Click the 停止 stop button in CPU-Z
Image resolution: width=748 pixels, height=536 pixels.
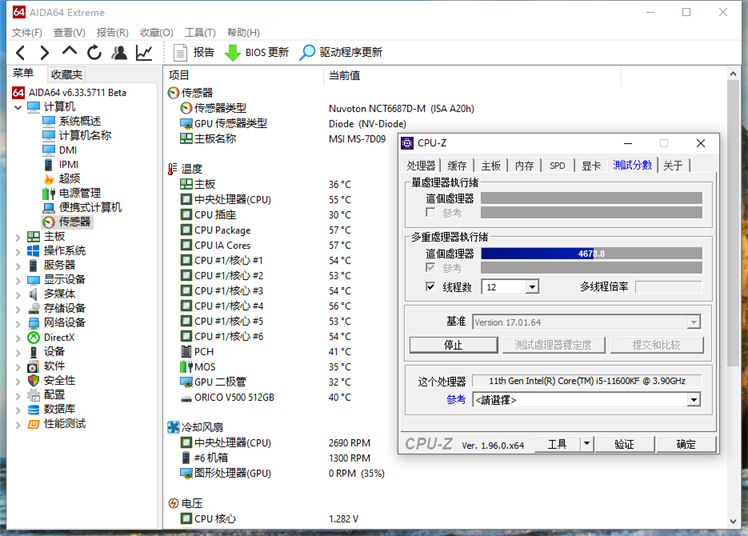tap(453, 345)
